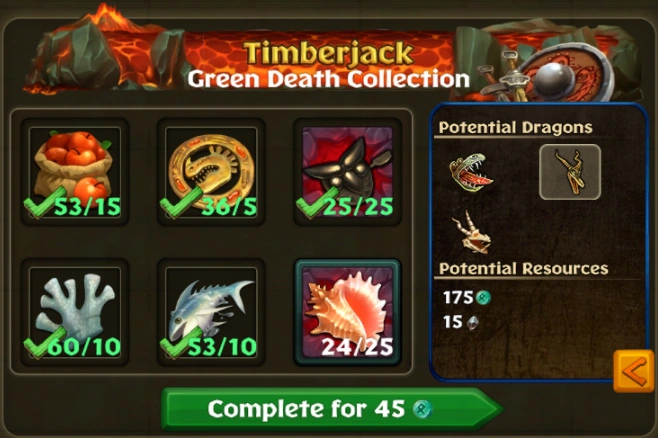
Task: Choose the white coral item 60/10
Action: point(75,312)
